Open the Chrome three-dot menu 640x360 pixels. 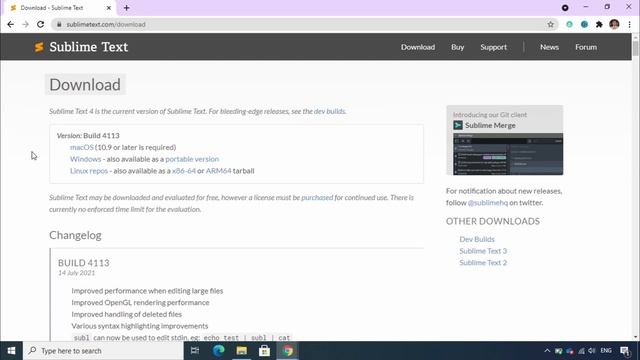[x=629, y=24]
